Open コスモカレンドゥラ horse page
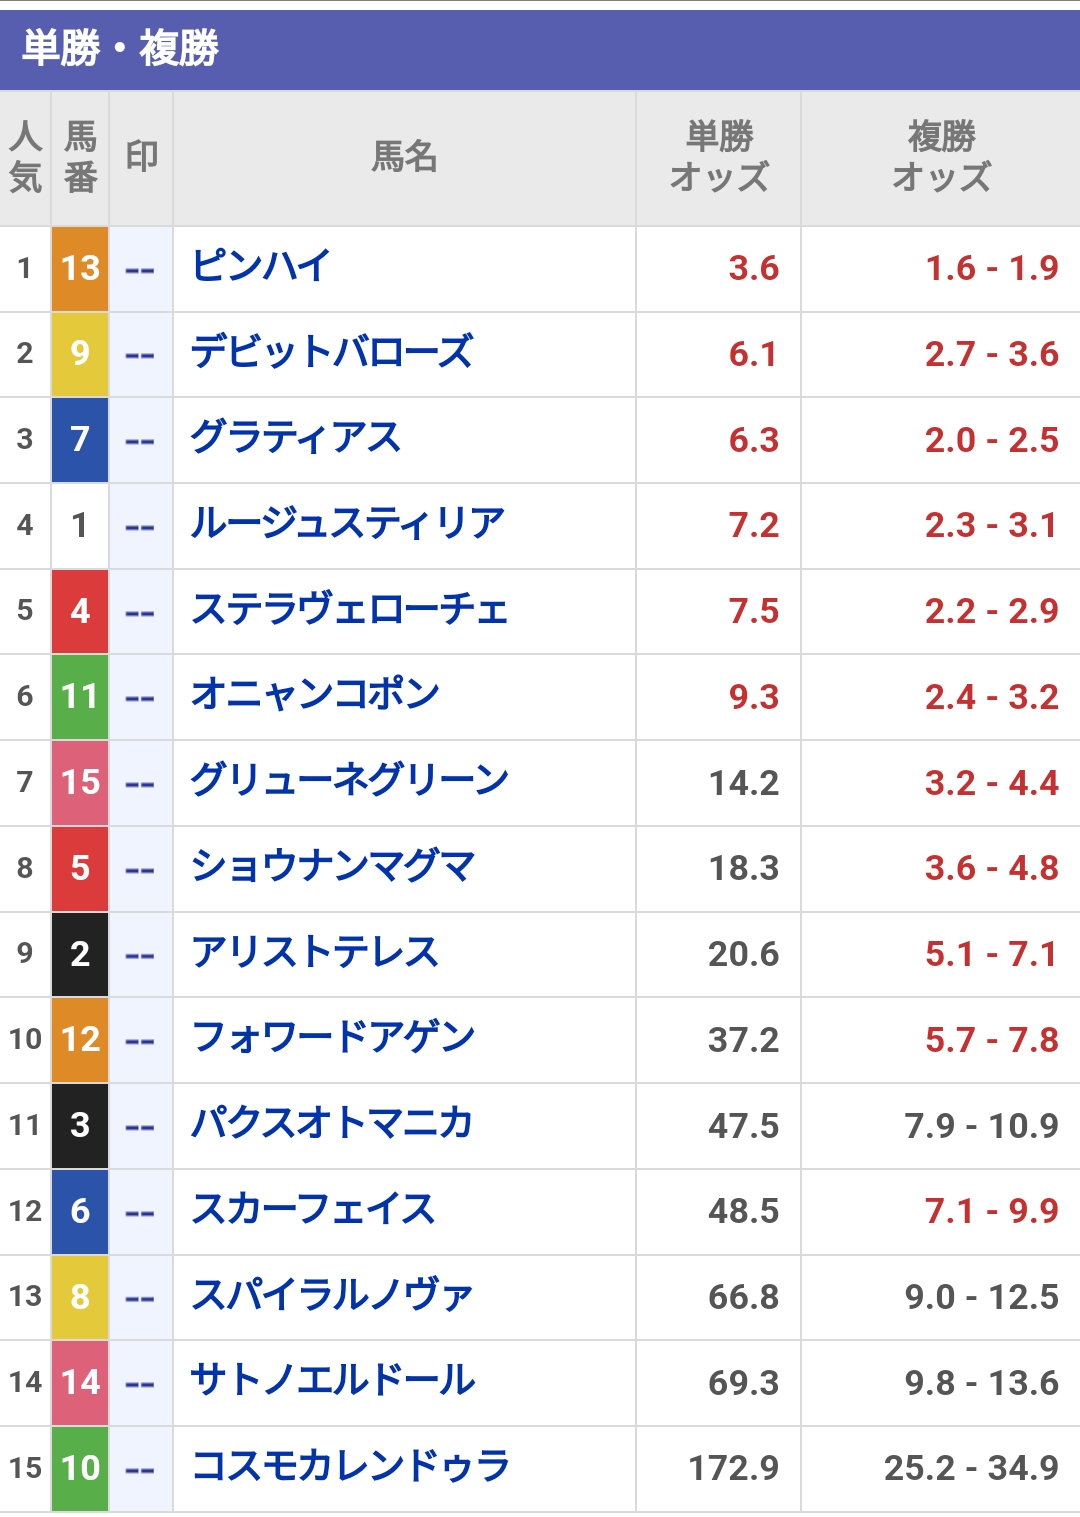The image size is (1080, 1517). (351, 1468)
